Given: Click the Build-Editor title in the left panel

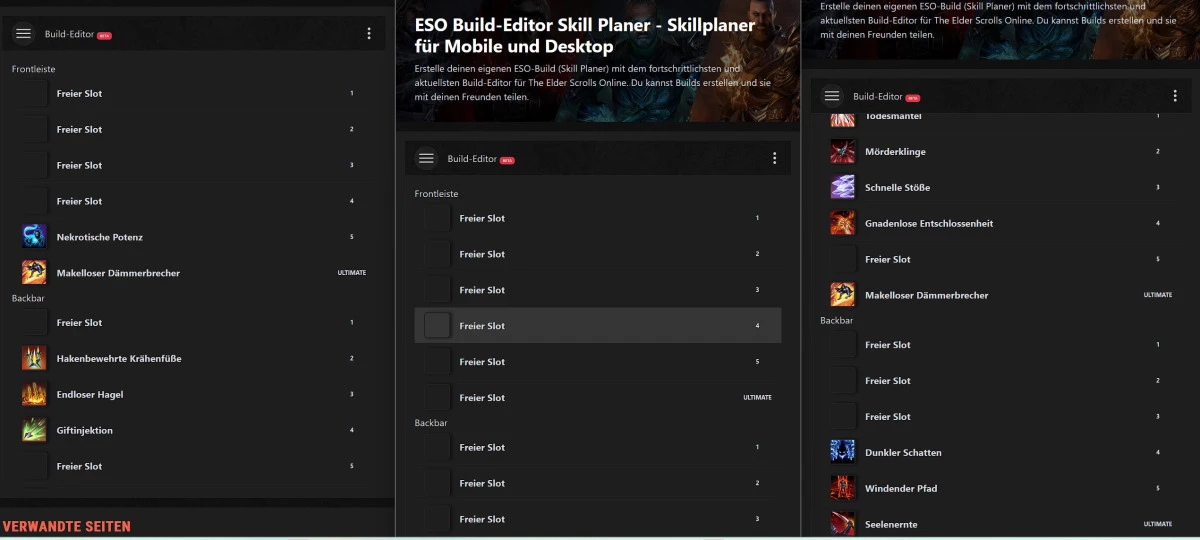Looking at the screenshot, I should point(69,34).
